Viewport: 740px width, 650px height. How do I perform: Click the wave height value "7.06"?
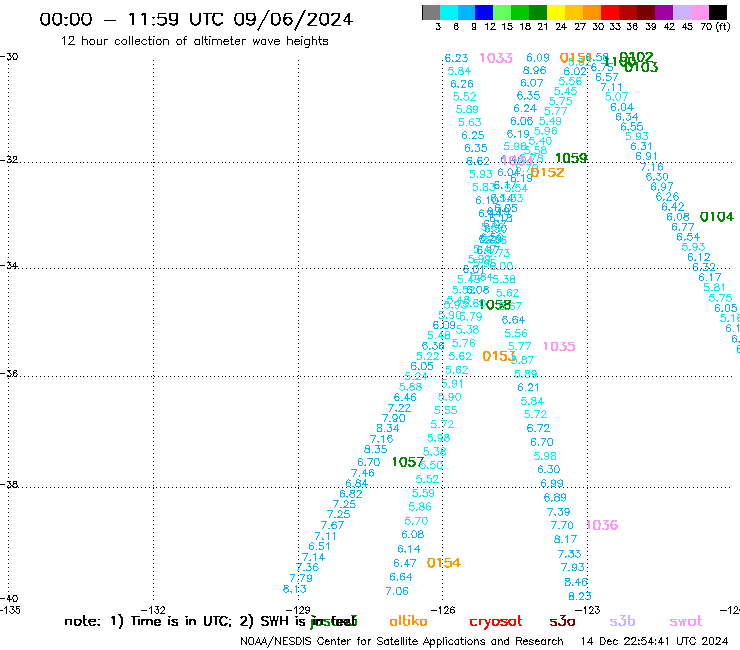pos(397,591)
